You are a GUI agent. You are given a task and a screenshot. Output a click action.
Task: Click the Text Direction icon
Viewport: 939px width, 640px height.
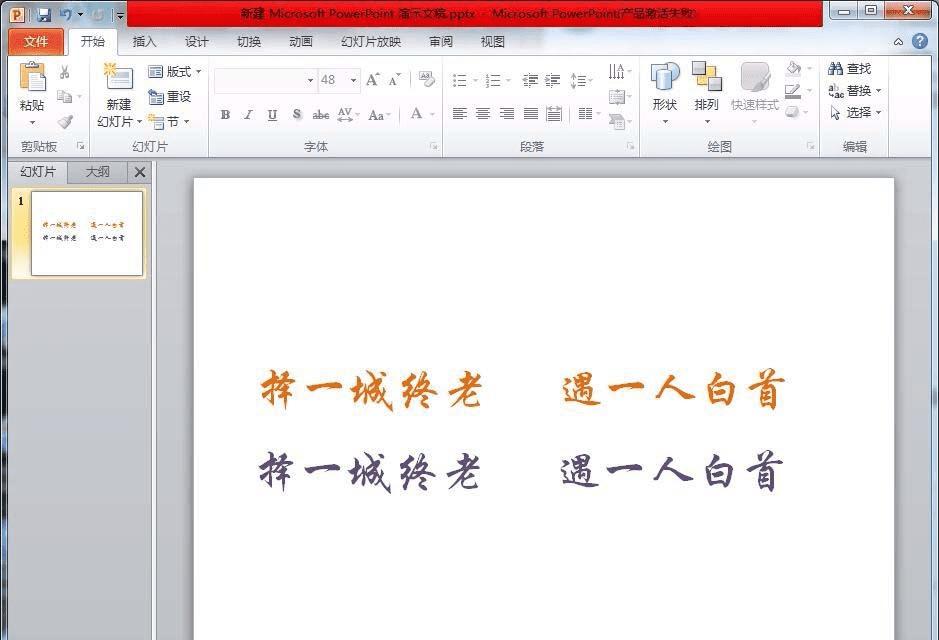pyautogui.click(x=616, y=71)
